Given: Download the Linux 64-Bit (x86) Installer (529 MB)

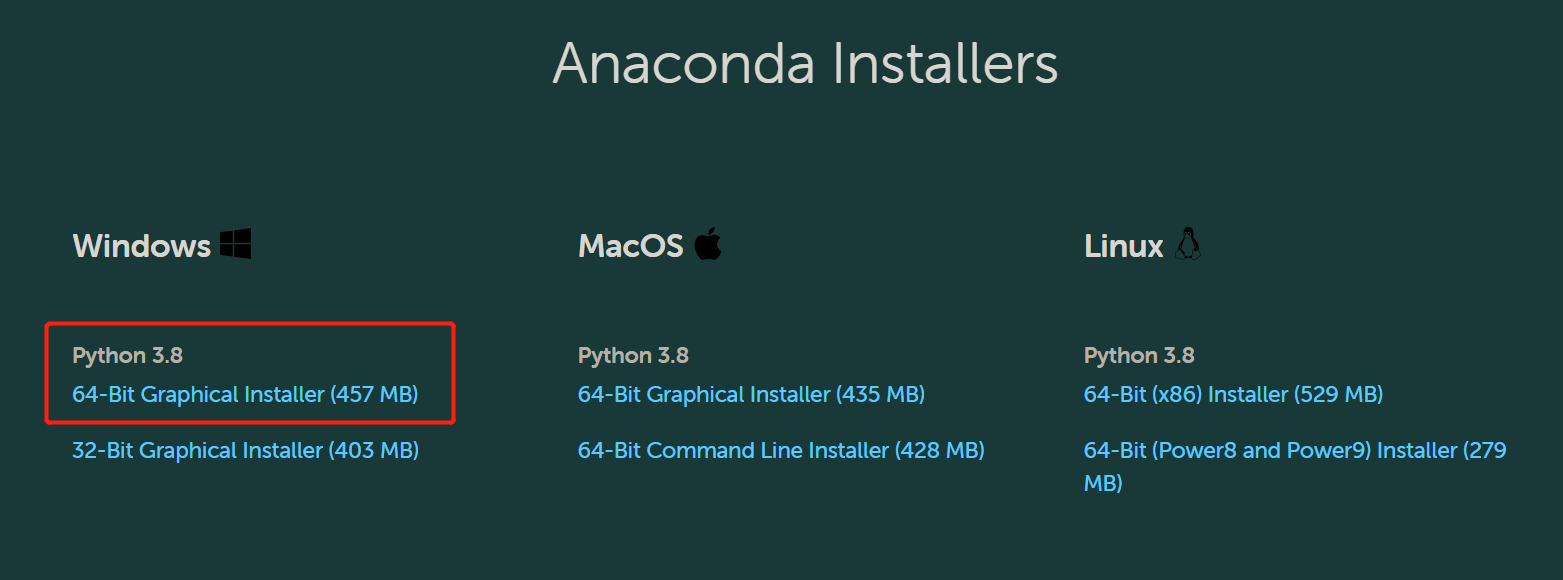Looking at the screenshot, I should [x=1233, y=394].
